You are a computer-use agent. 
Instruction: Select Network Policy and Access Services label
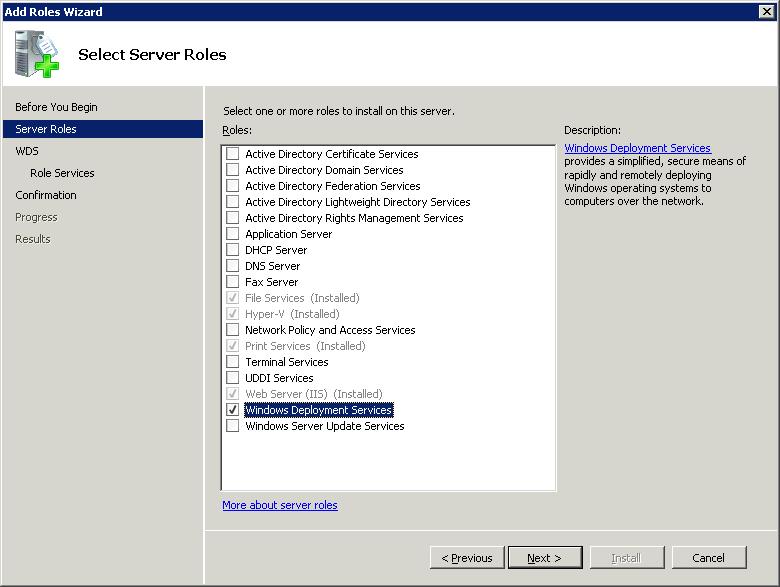point(330,330)
